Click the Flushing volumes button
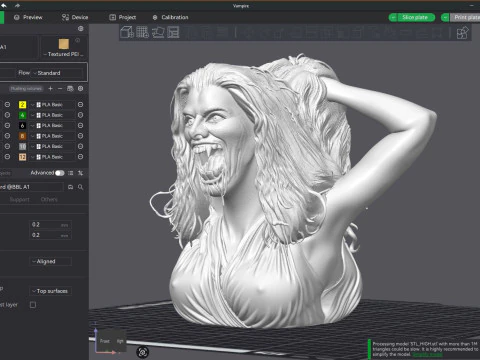480x360 pixels. click(x=26, y=89)
